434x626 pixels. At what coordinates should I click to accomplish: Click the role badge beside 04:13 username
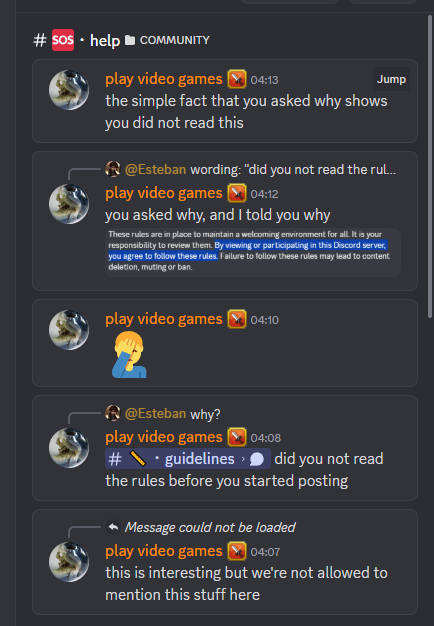coord(237,79)
